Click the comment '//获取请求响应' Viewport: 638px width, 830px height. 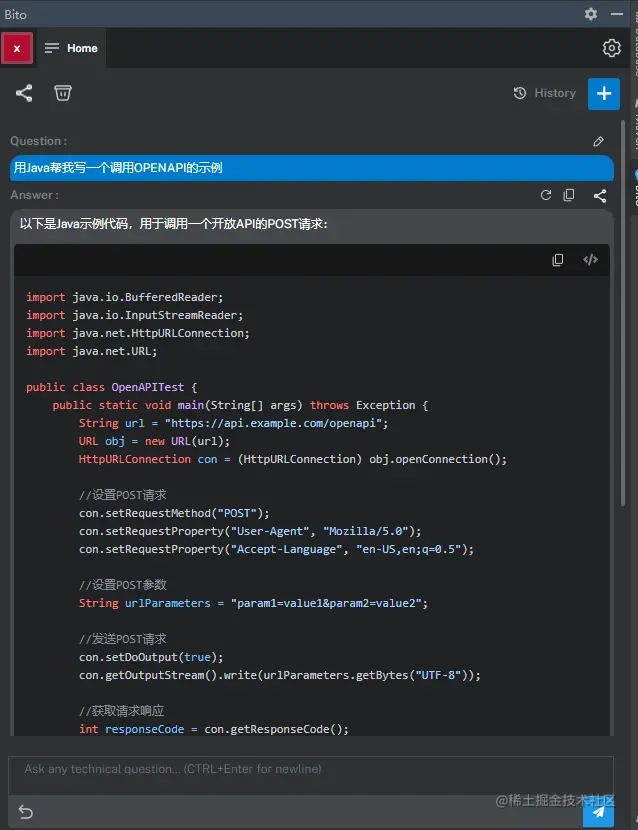(x=122, y=711)
